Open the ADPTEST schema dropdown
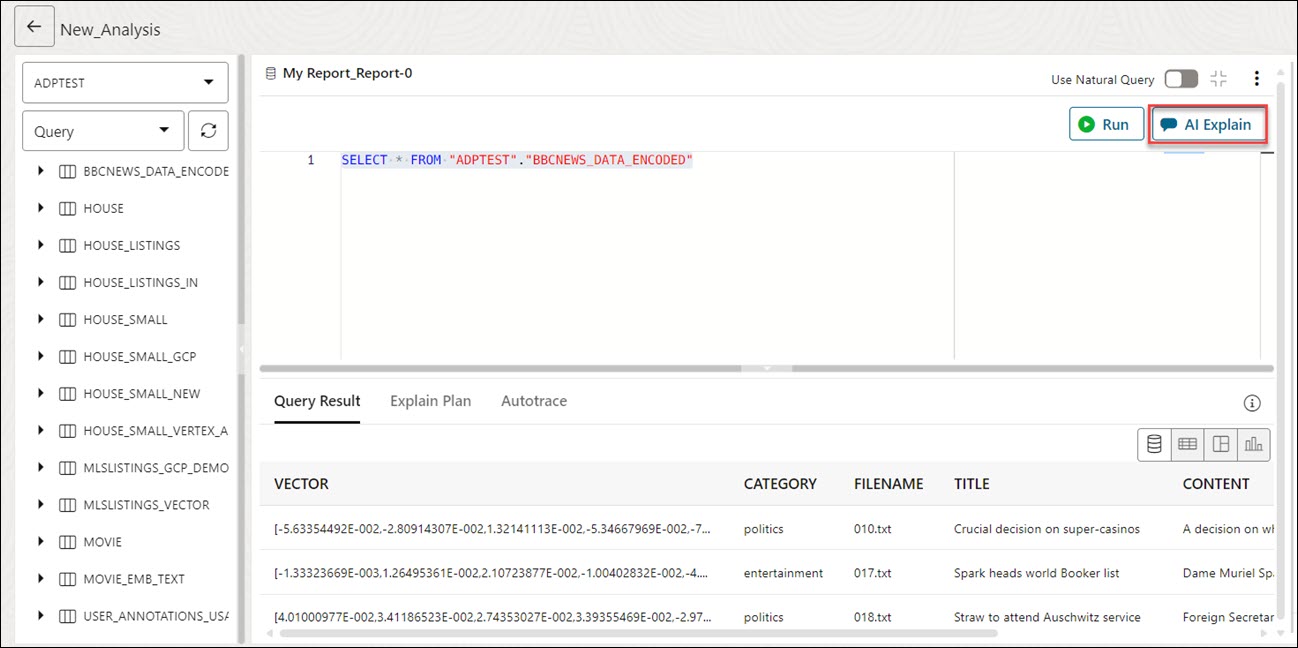This screenshot has height=648, width=1298. pyautogui.click(x=125, y=82)
